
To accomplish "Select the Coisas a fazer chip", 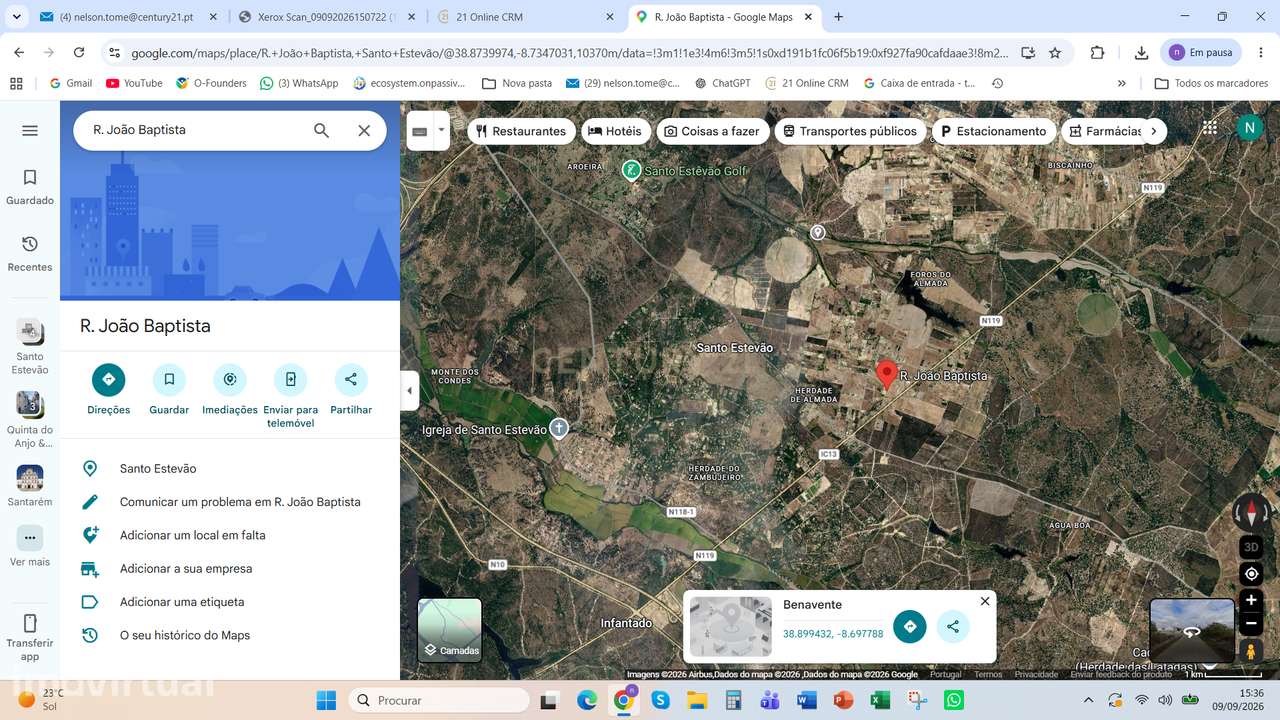I will [712, 131].
